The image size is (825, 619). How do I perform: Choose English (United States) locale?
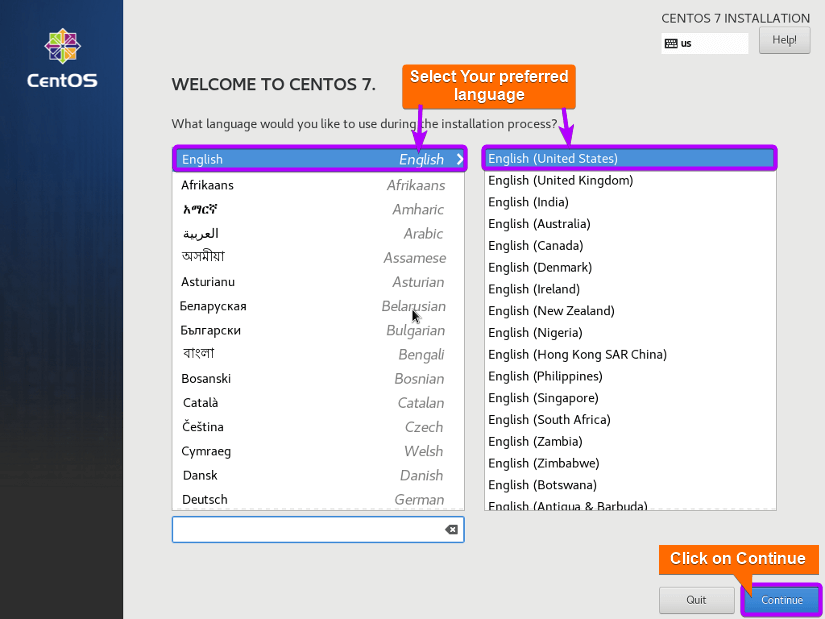630,158
